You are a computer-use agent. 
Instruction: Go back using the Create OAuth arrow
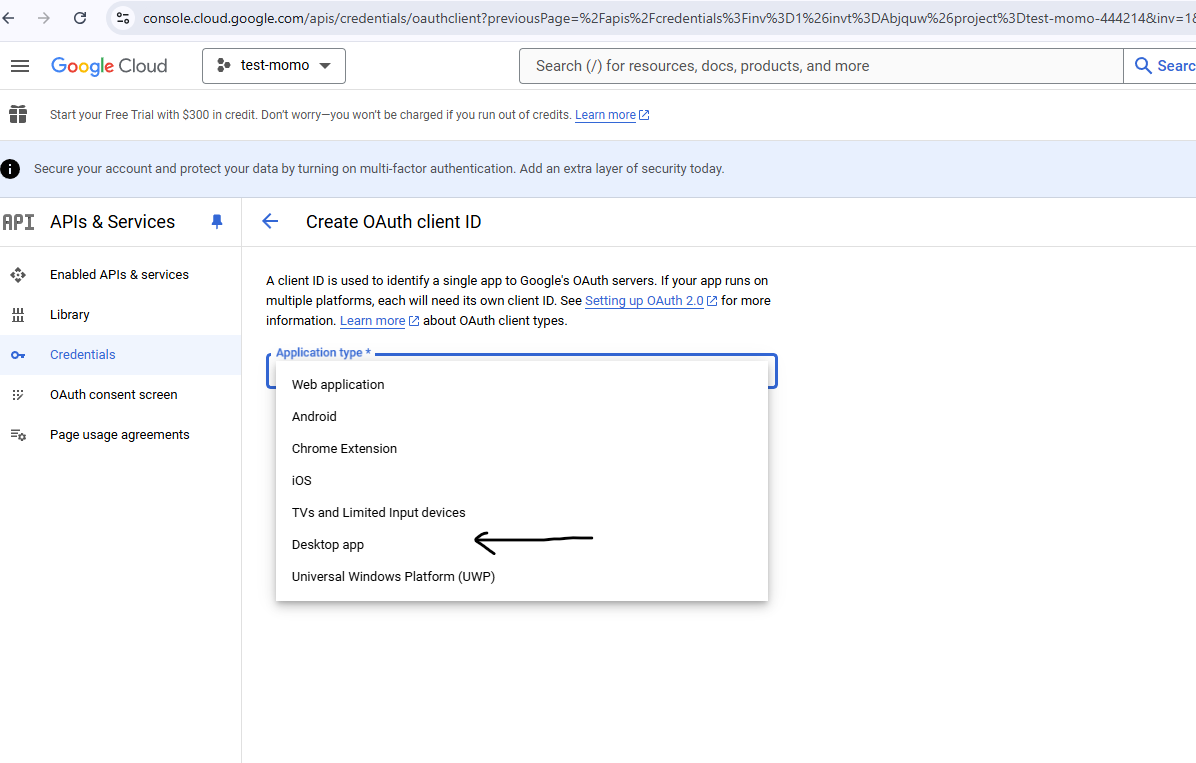[270, 222]
